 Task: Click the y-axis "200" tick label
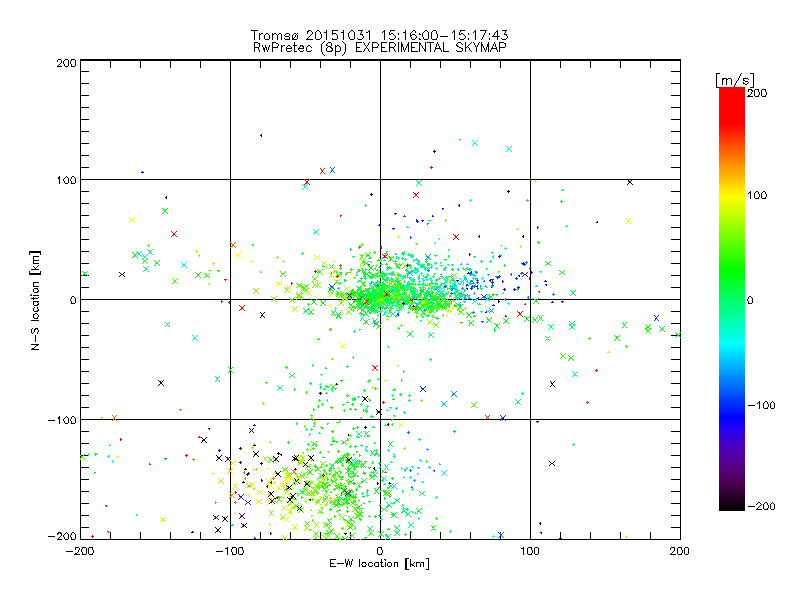click(x=66, y=63)
